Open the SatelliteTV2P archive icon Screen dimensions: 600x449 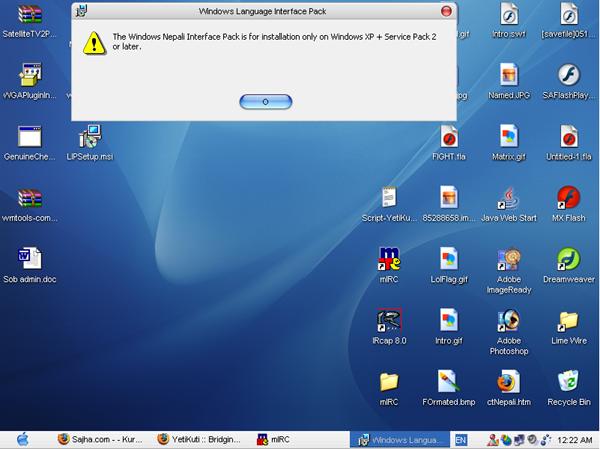coord(29,16)
